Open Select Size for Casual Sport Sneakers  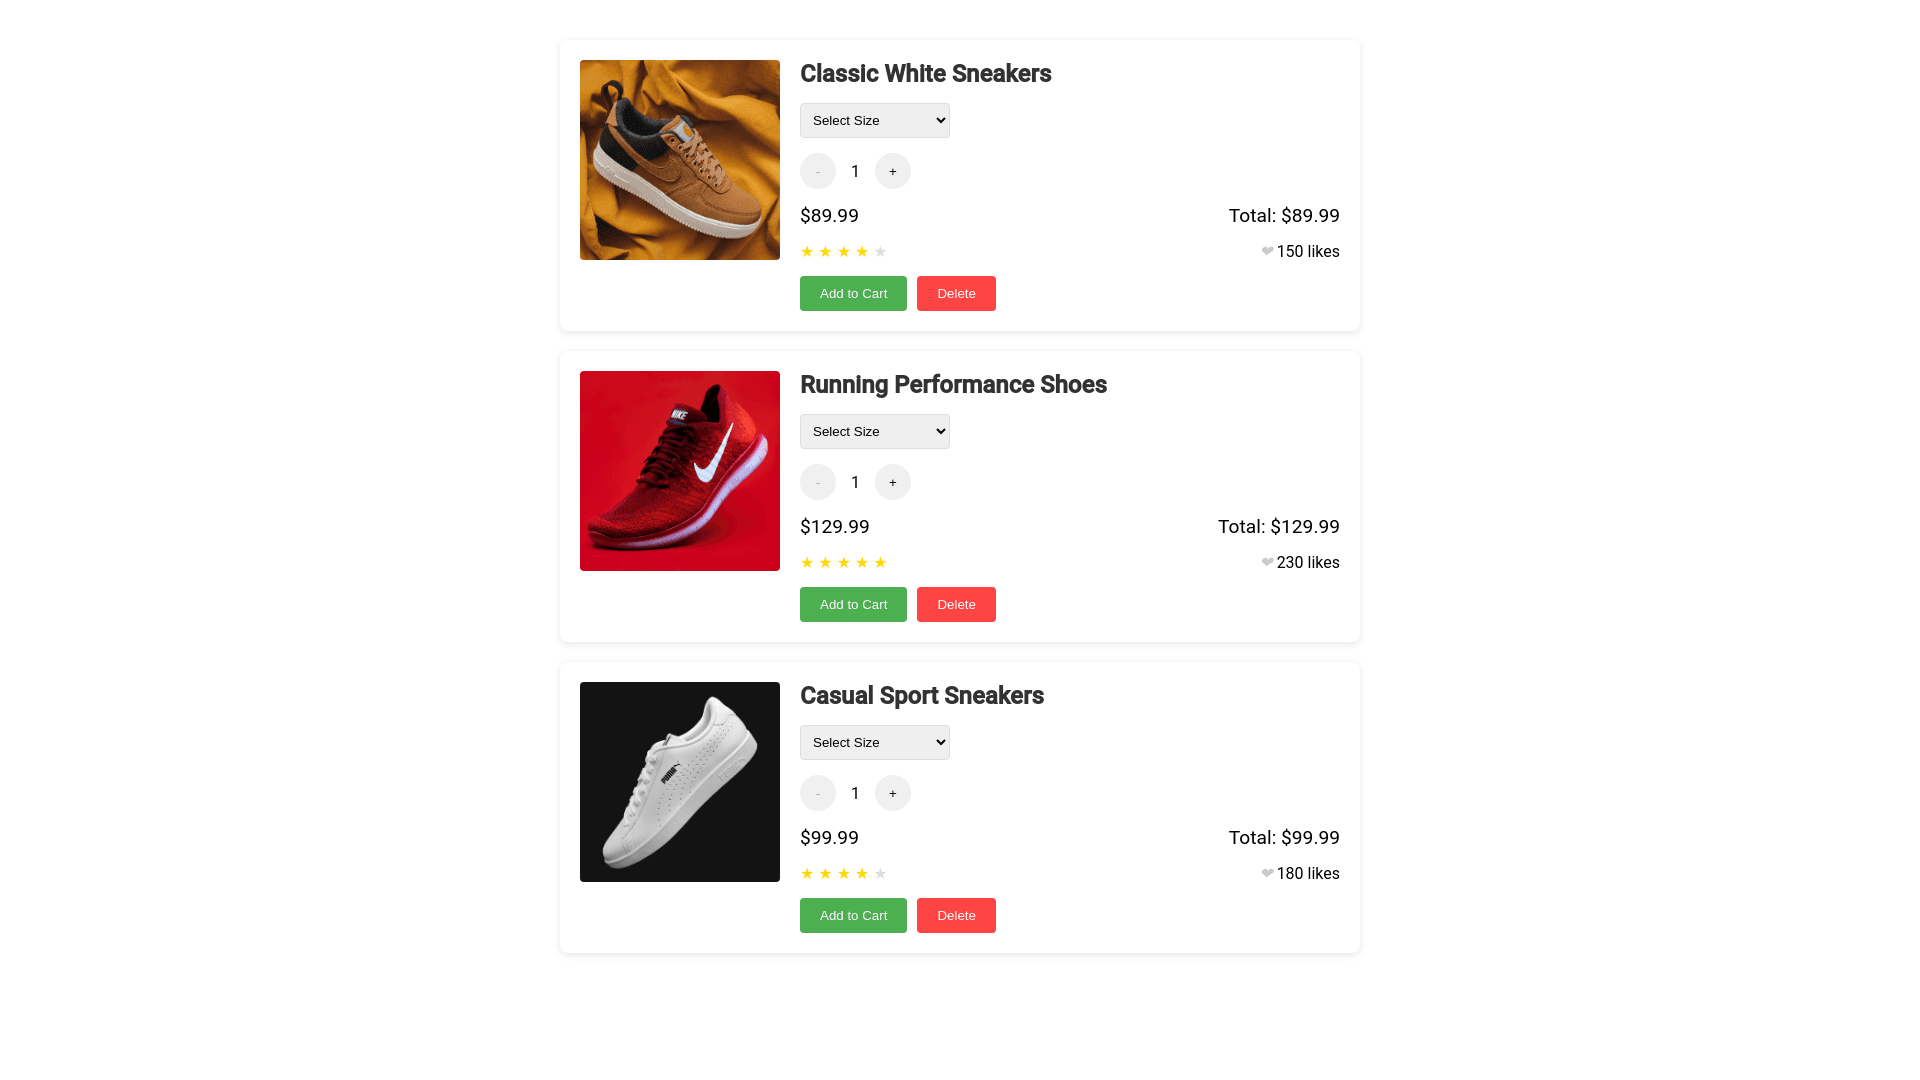[874, 742]
